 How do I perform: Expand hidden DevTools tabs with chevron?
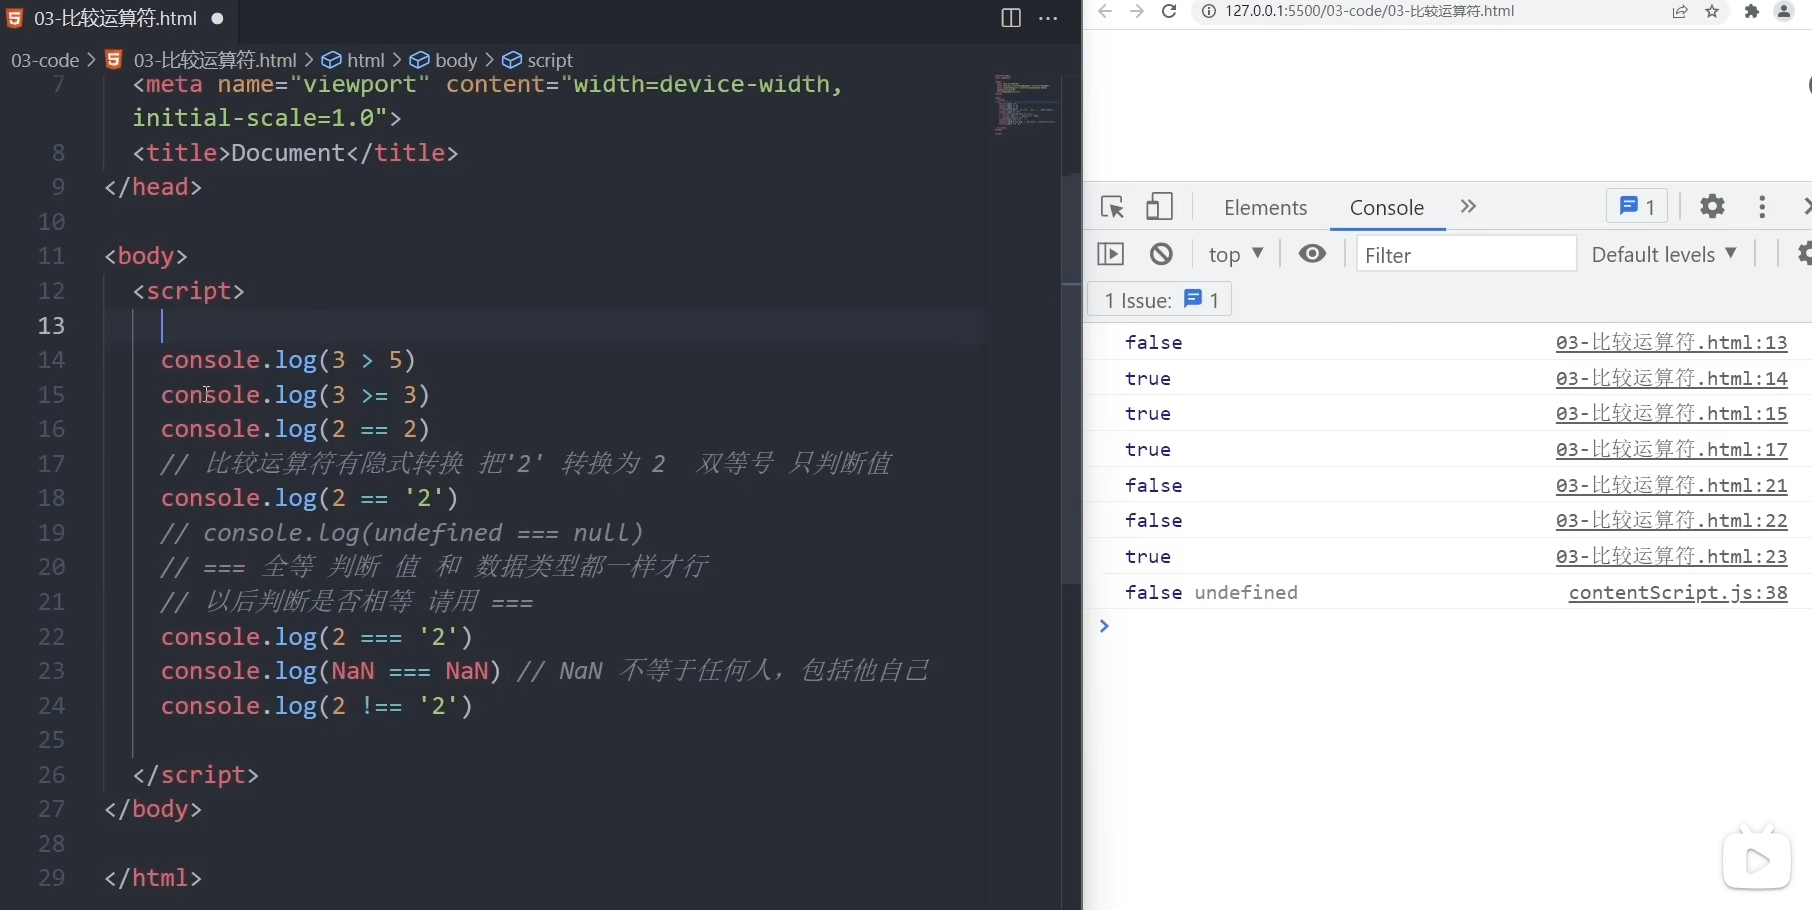click(x=1466, y=207)
